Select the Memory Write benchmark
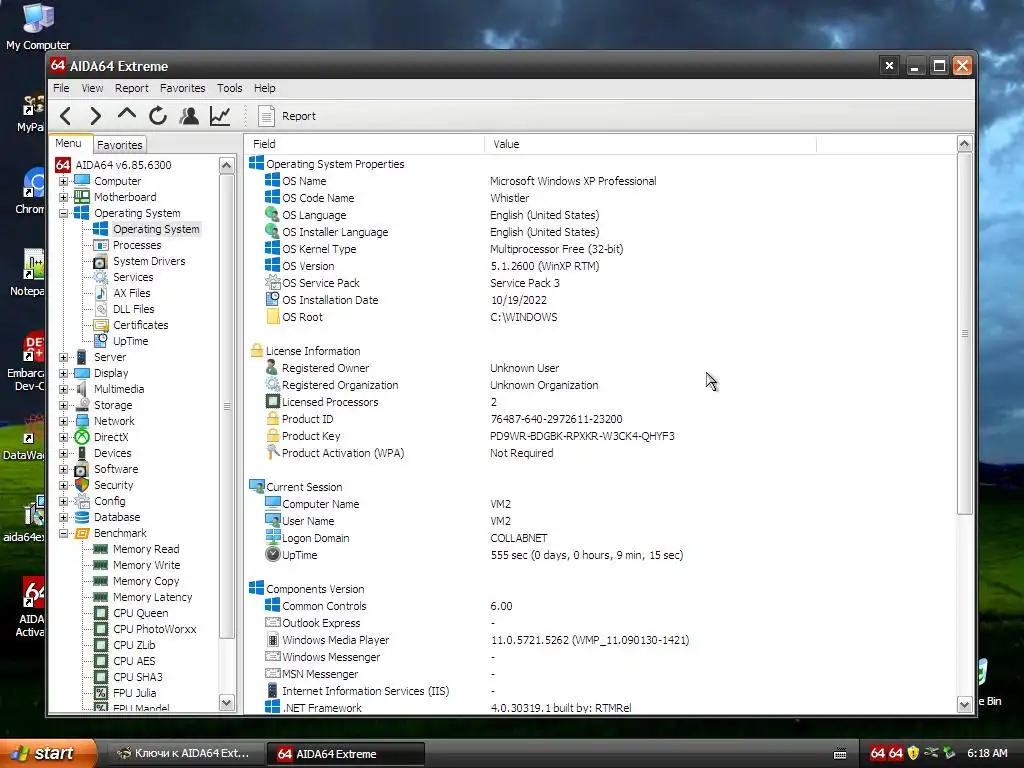This screenshot has height=768, width=1024. [x=146, y=565]
